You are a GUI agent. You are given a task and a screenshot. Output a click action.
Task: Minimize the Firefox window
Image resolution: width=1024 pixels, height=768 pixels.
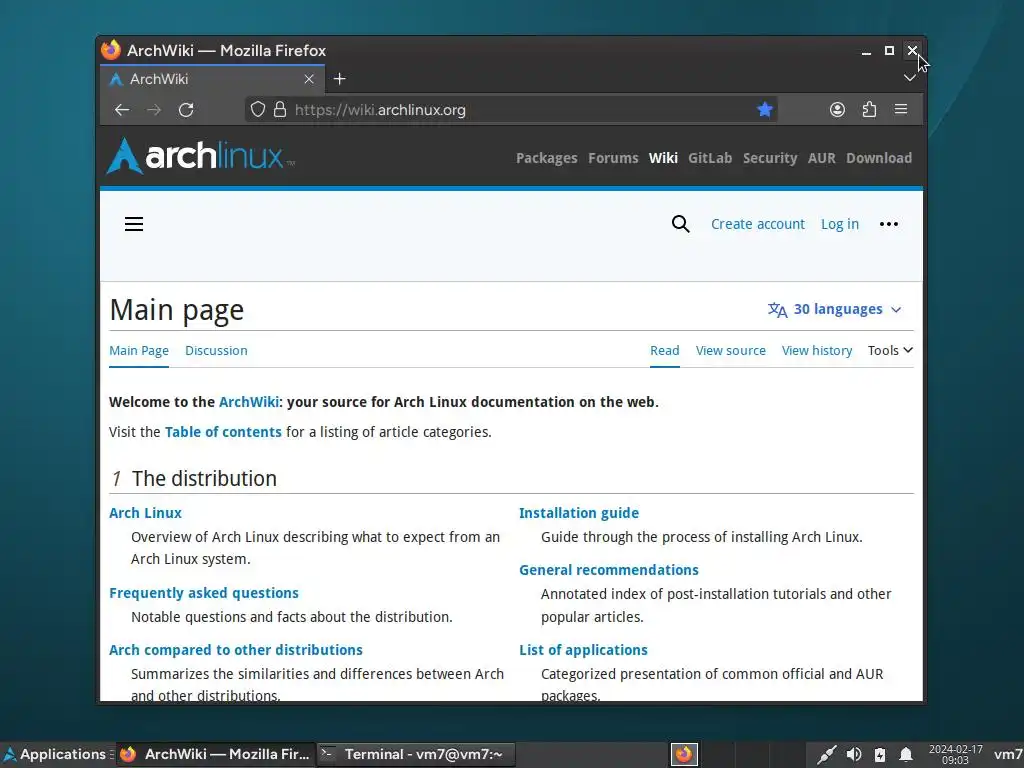pos(866,51)
